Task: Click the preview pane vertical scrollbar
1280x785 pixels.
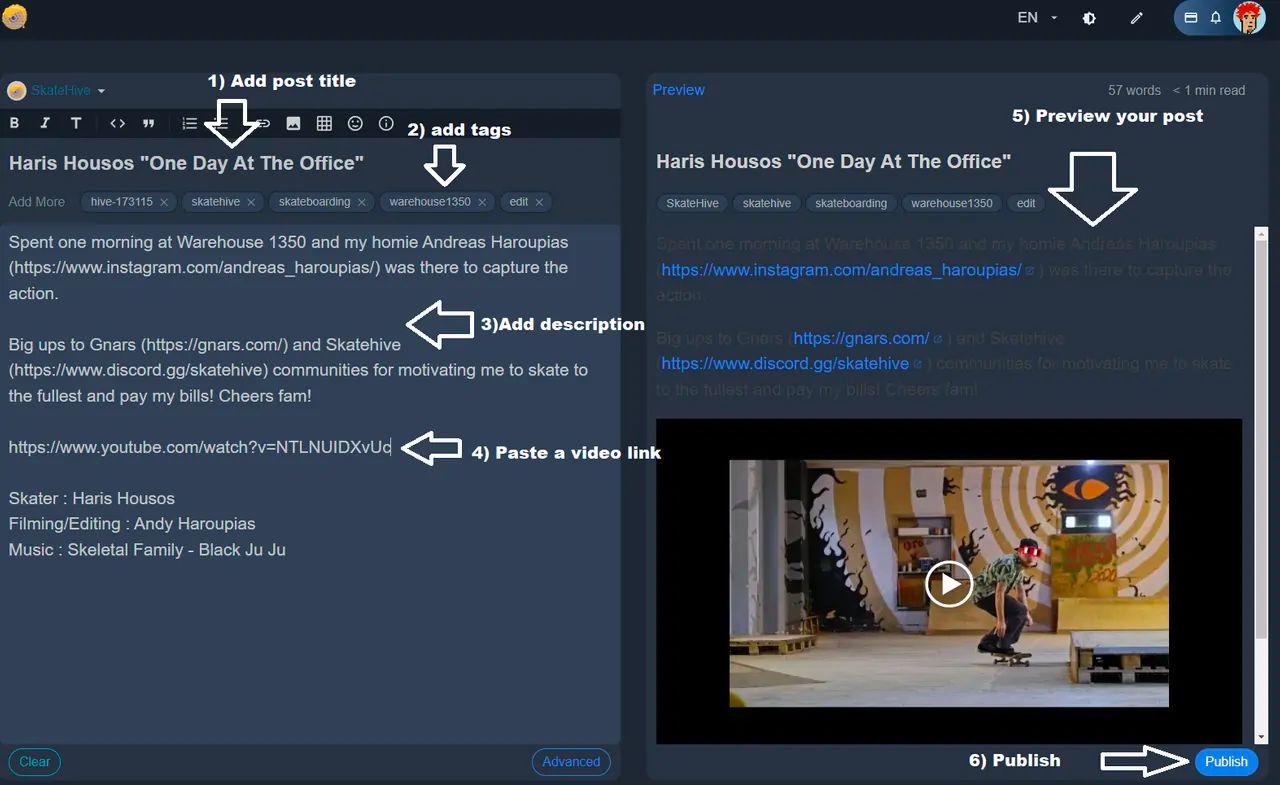Action: pyautogui.click(x=1260, y=485)
